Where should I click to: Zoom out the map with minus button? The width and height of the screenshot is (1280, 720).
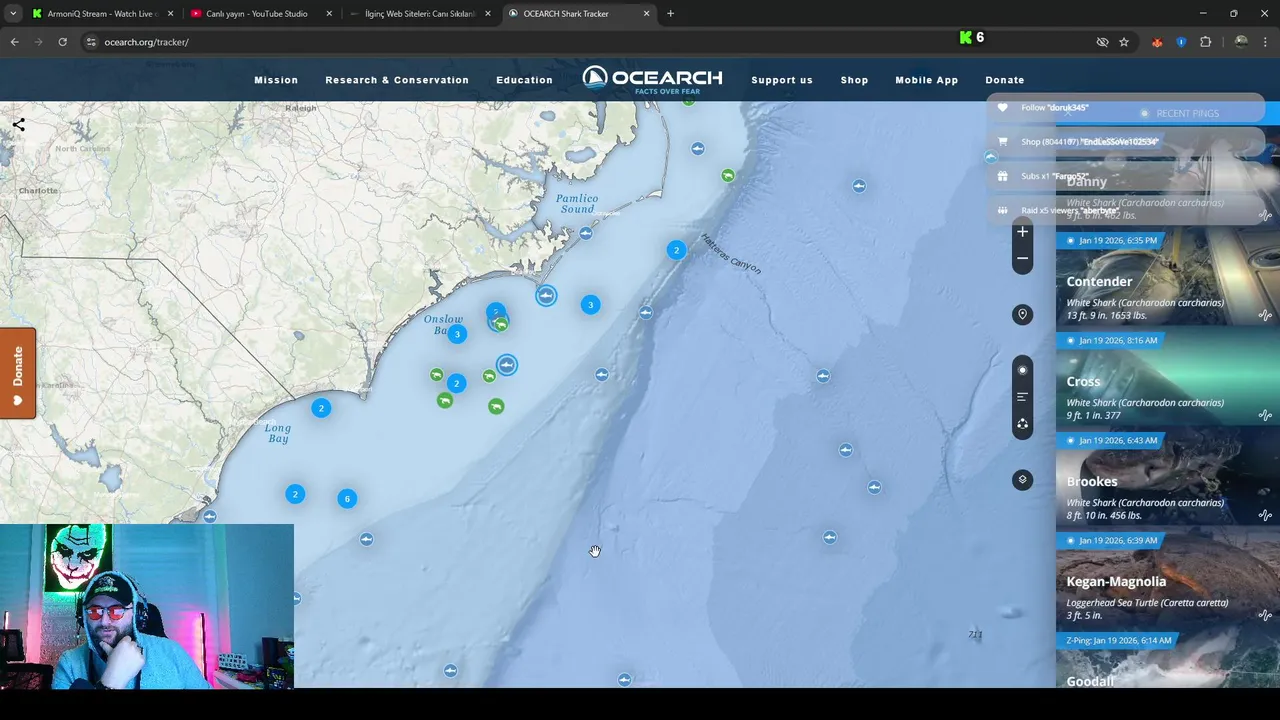[x=1022, y=259]
